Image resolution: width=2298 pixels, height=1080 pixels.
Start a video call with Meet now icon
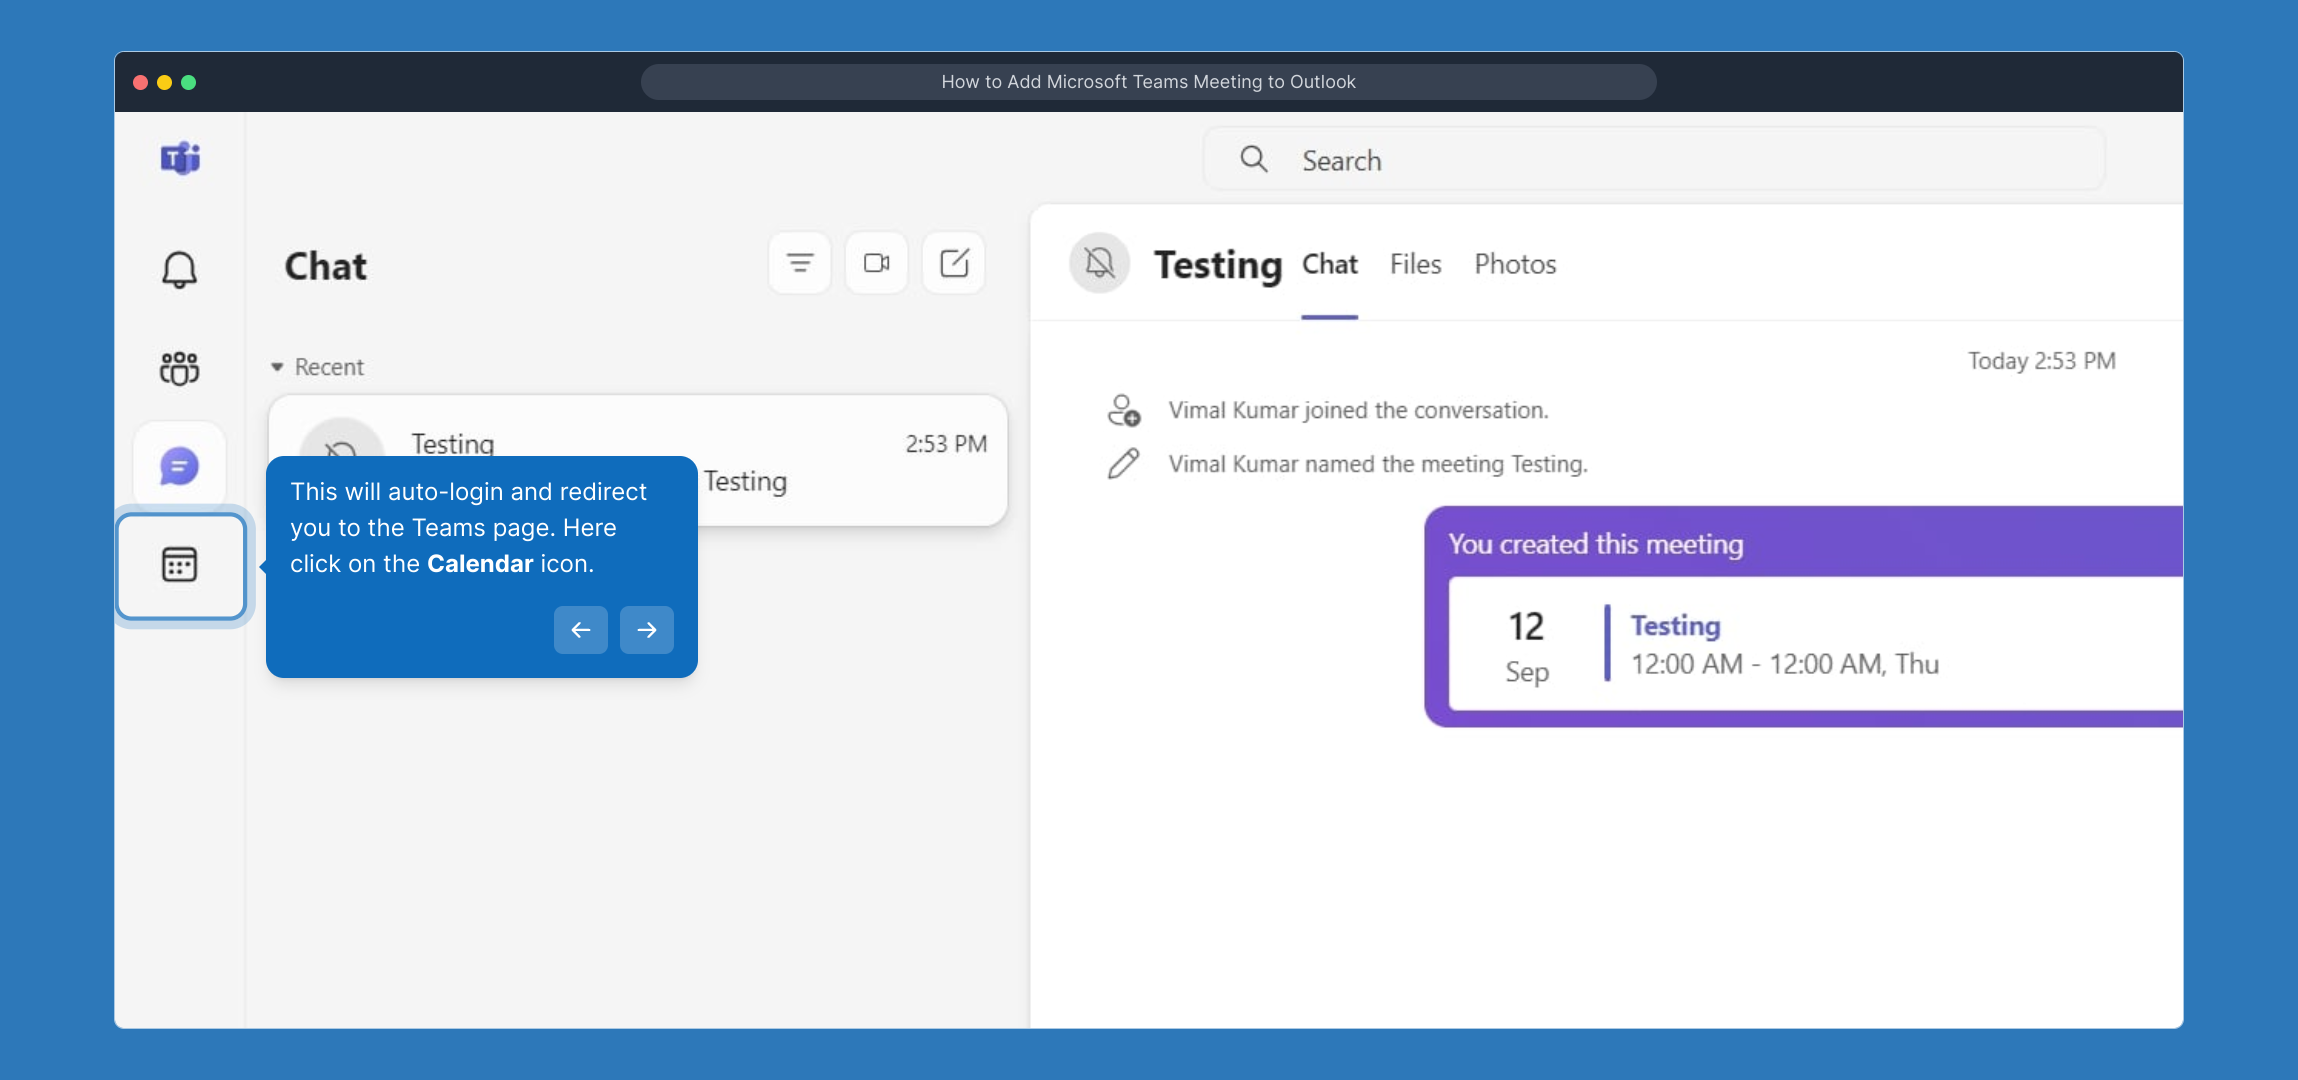click(876, 263)
